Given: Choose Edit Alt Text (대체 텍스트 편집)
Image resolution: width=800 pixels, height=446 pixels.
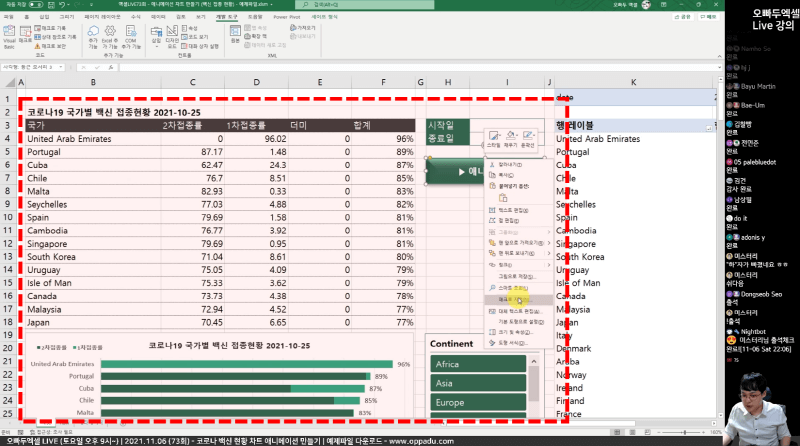Looking at the screenshot, I should pos(518,311).
